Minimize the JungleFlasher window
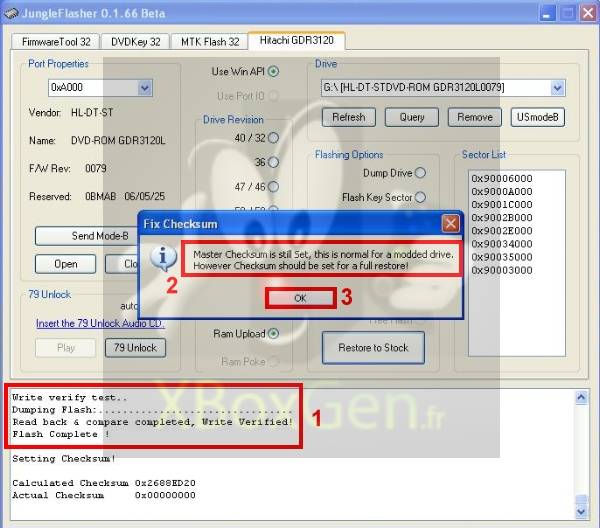Image resolution: width=600 pixels, height=528 pixels. pyautogui.click(x=547, y=13)
